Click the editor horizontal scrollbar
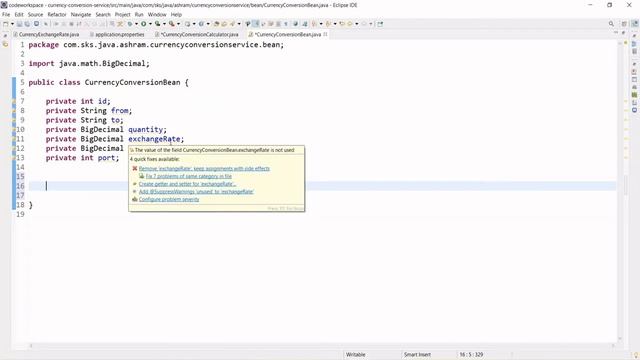 [322, 346]
